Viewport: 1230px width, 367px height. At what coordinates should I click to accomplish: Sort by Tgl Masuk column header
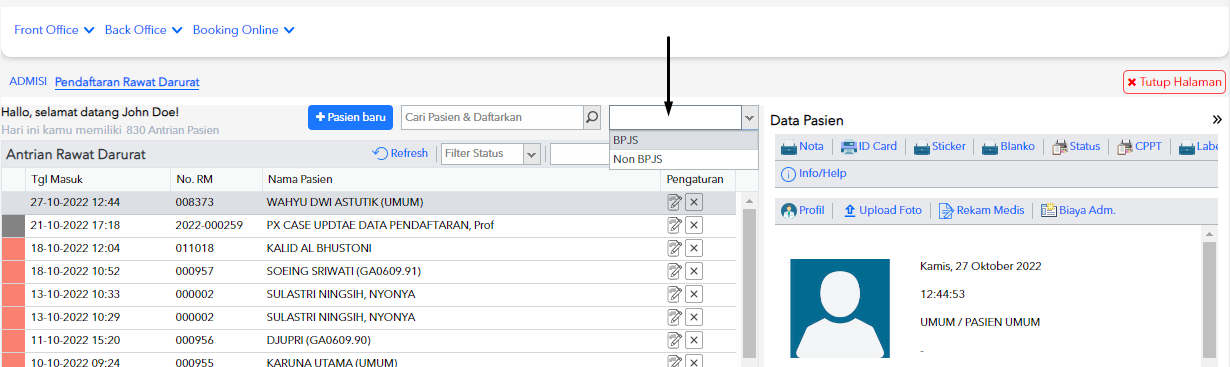[96, 180]
